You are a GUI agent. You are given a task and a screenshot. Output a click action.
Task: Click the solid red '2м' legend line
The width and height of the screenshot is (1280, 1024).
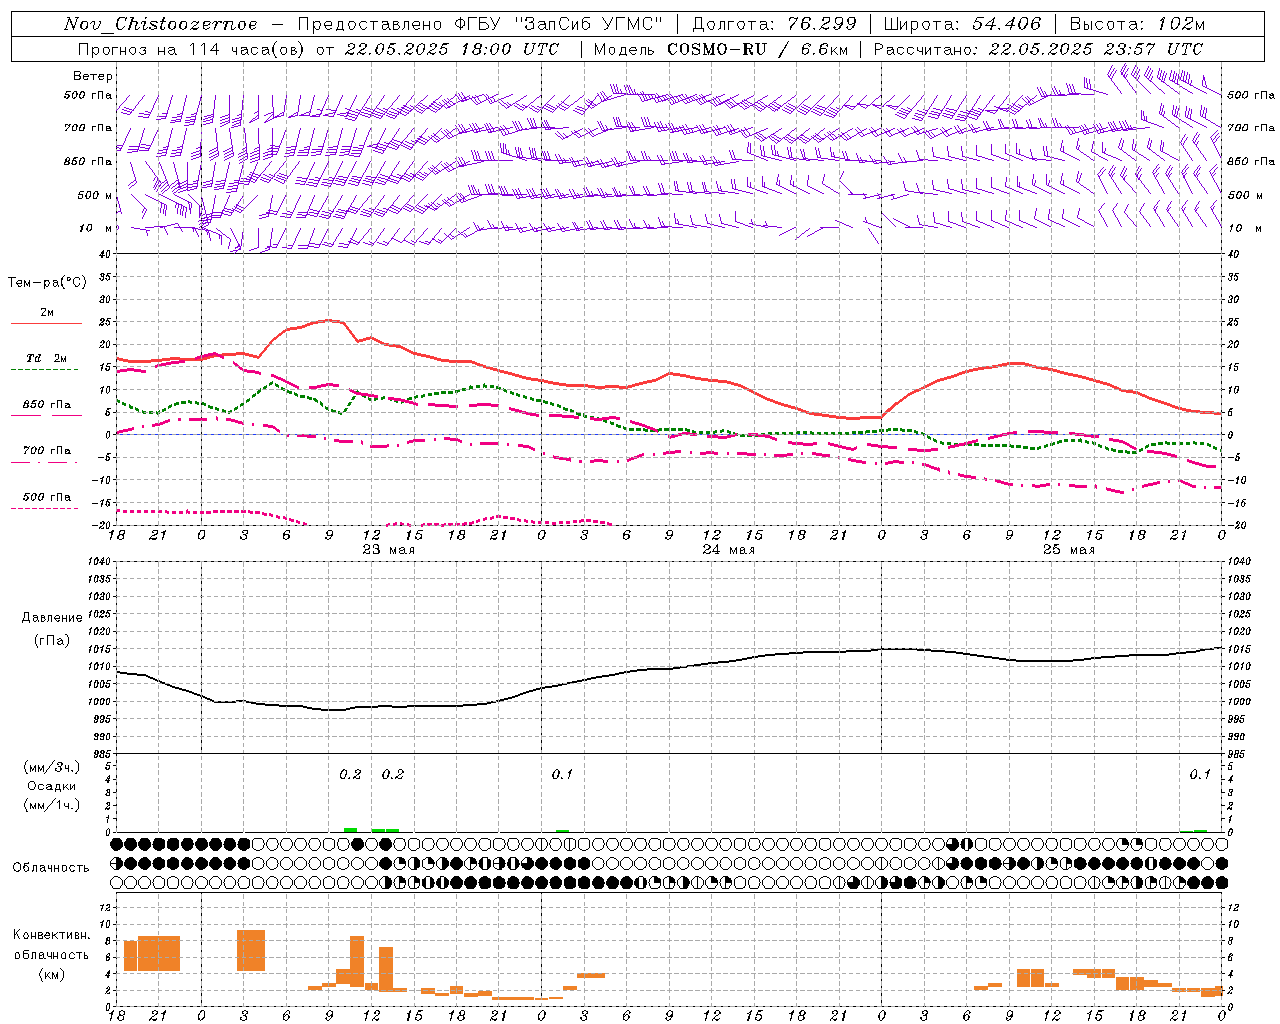click(x=46, y=324)
